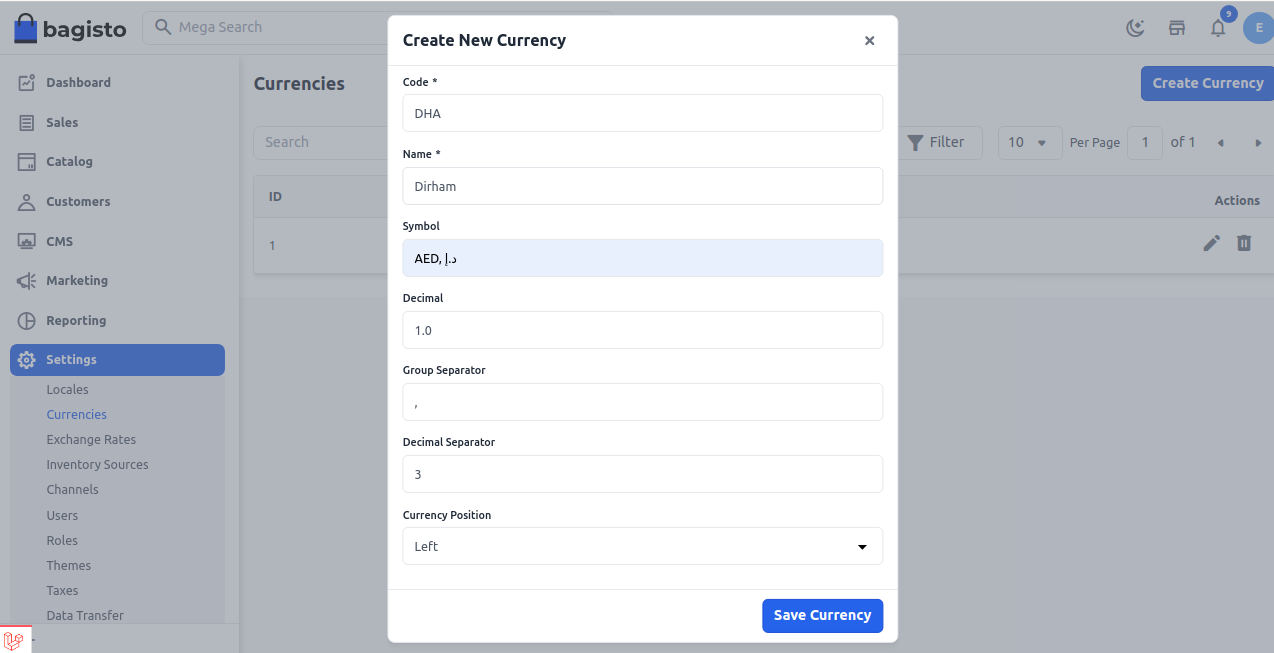
Task: Select CMS from the sidebar menu
Action: [60, 241]
